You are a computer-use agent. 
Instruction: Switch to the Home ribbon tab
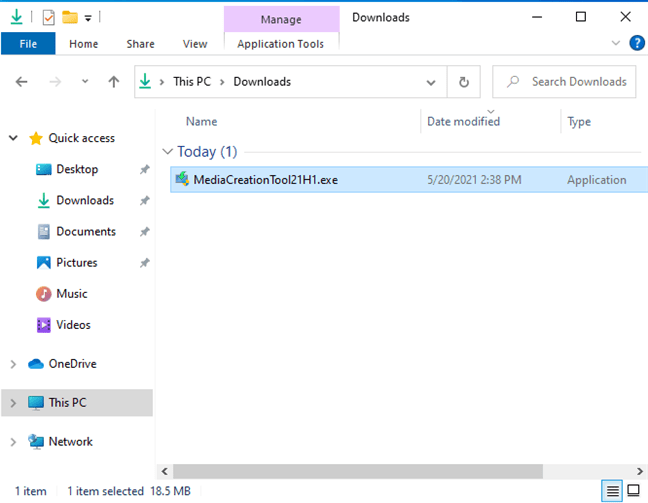tap(83, 44)
